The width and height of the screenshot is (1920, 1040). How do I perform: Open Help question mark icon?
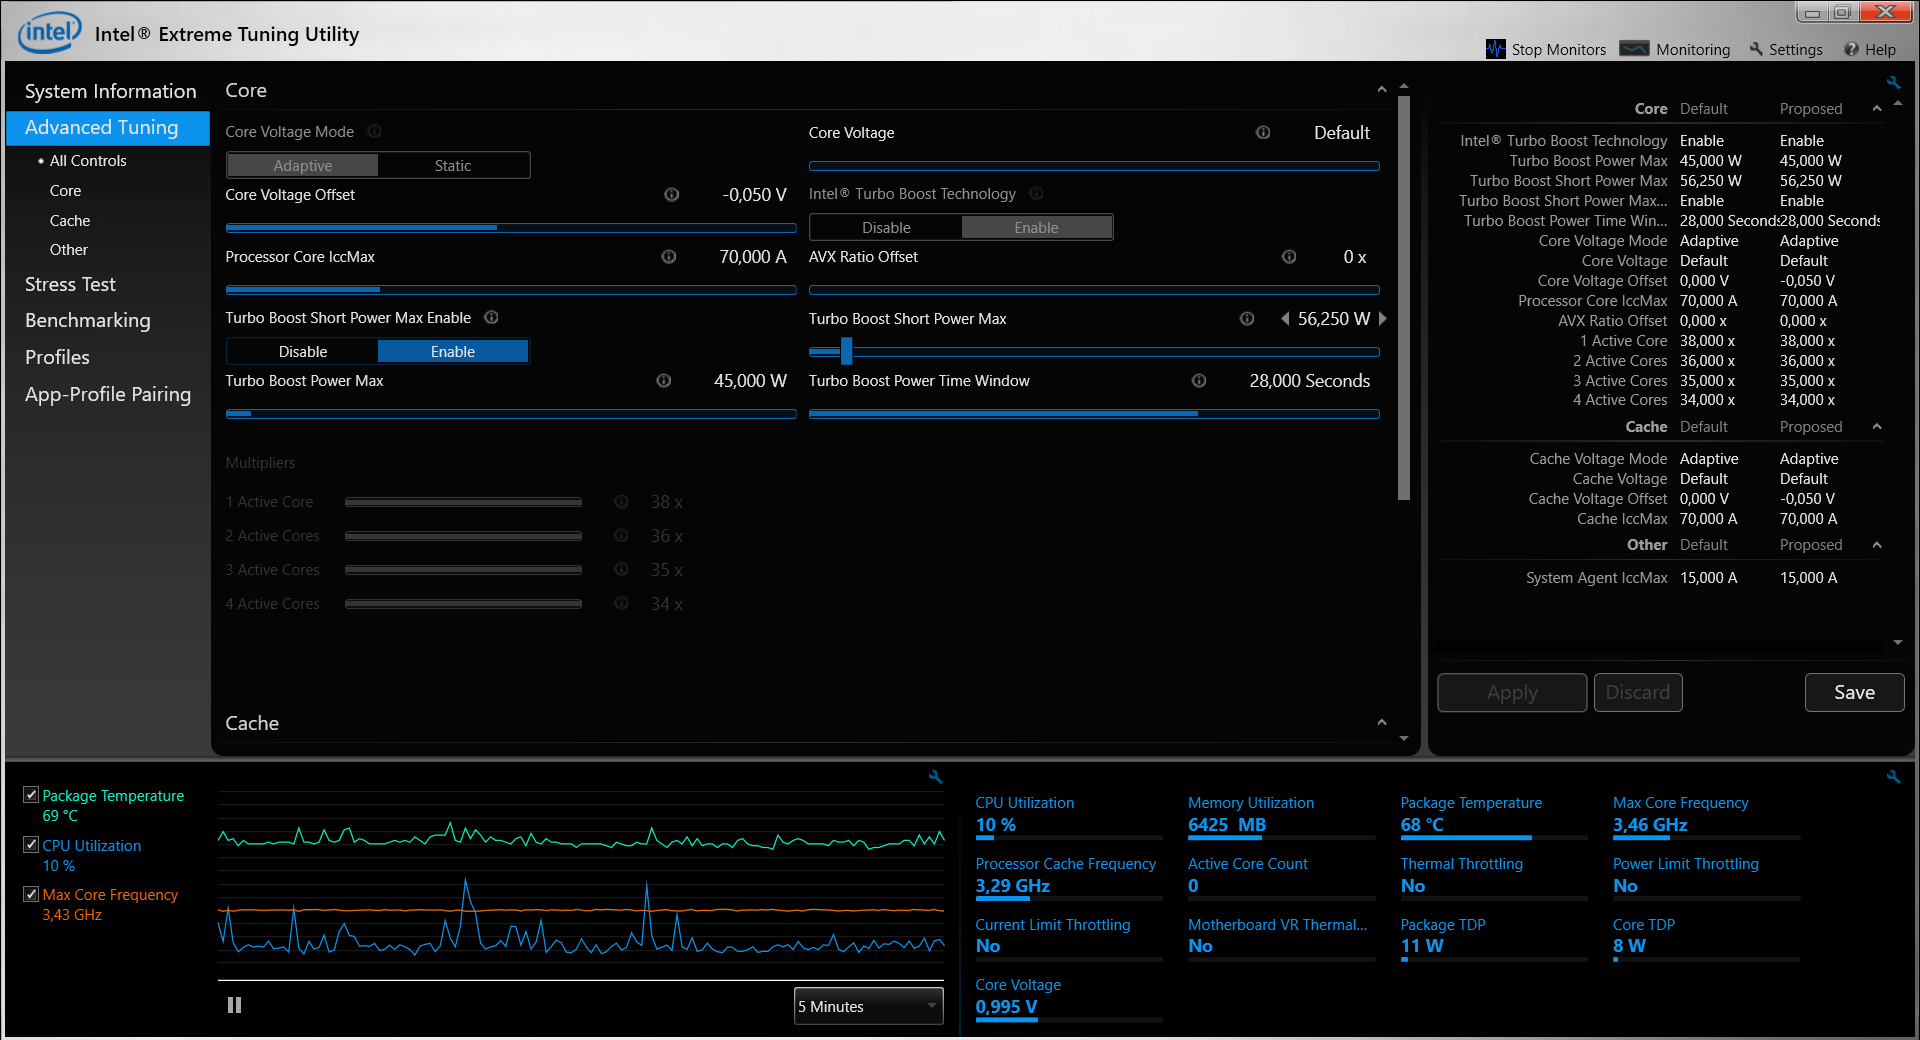click(x=1851, y=49)
